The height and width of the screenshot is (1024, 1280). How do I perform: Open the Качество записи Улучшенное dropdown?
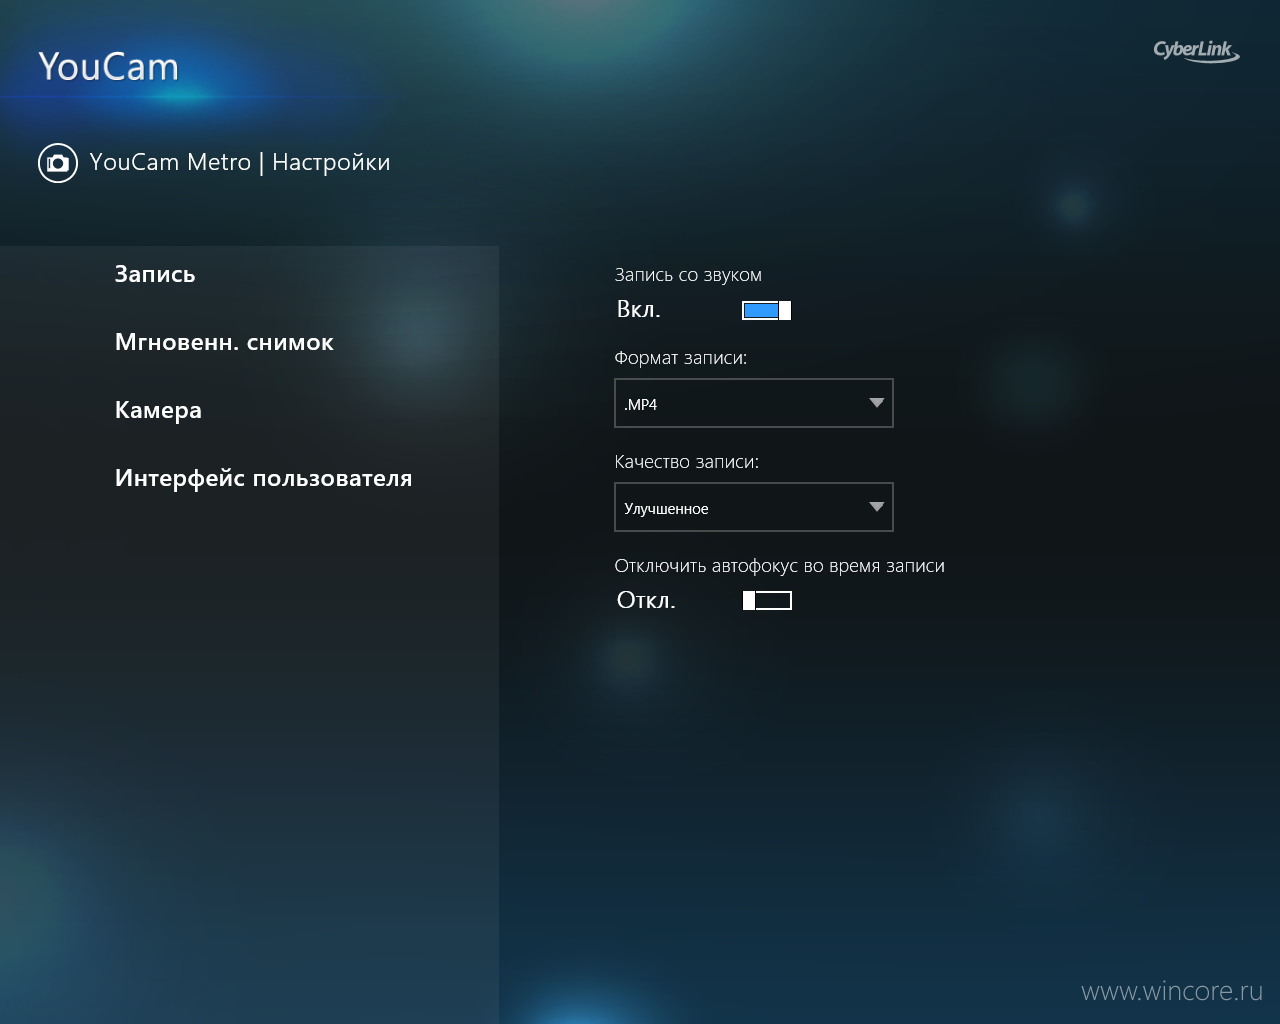tap(753, 507)
